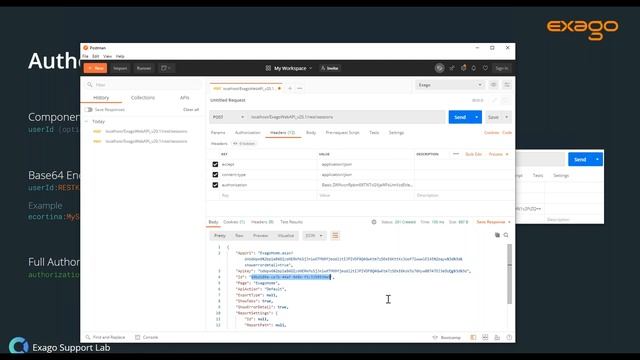
Task: Click the Bulk Edit link
Action: pos(473,154)
